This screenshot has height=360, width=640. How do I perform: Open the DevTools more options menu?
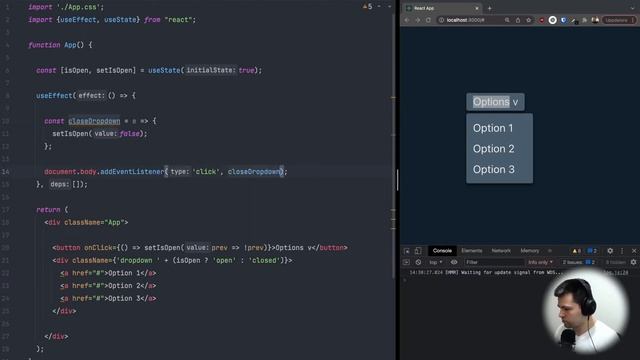click(622, 251)
